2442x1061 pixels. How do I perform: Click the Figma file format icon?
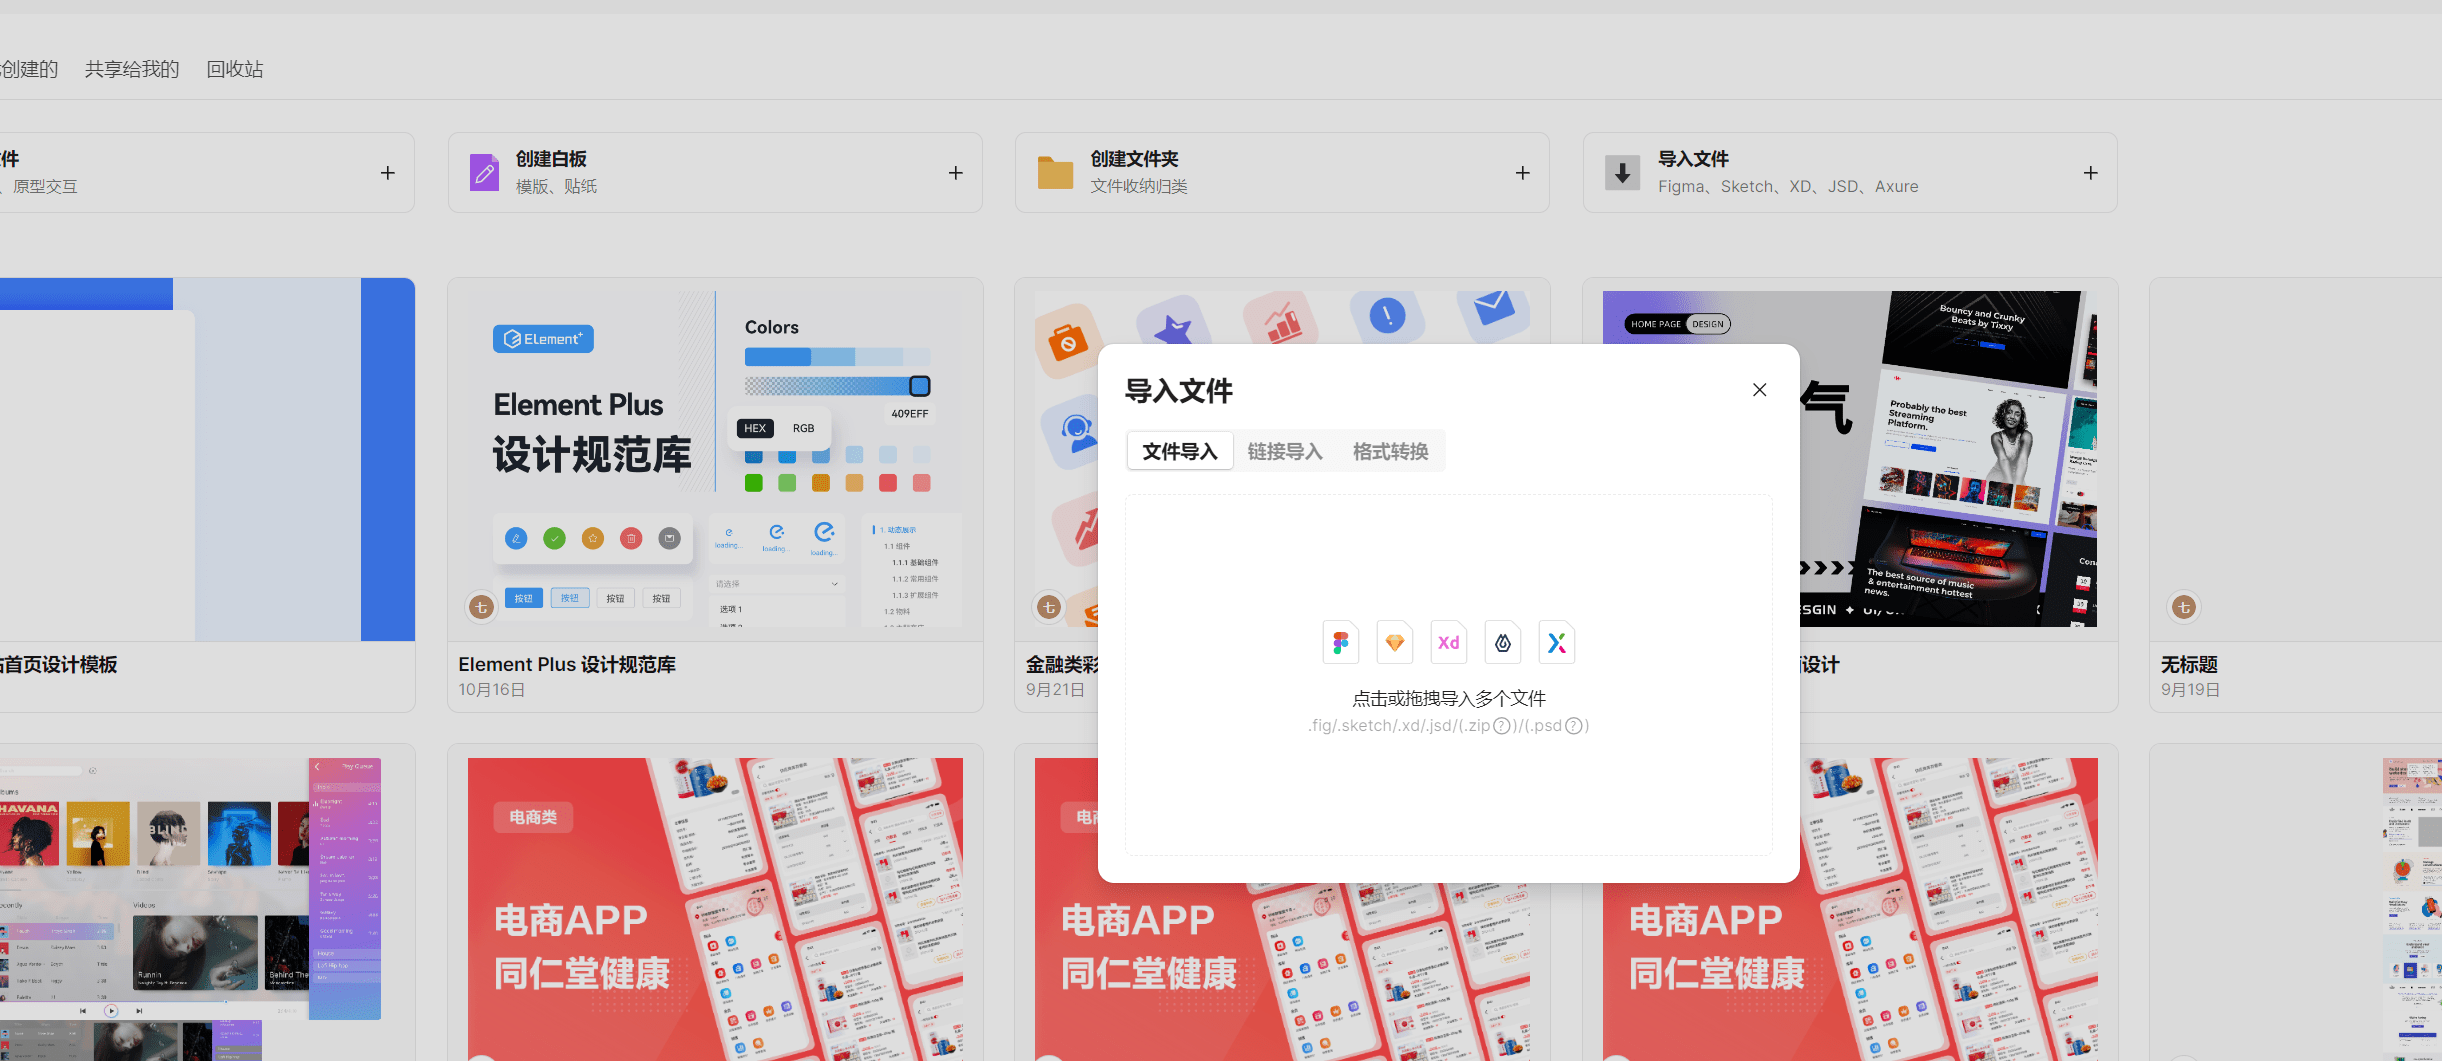tap(1341, 642)
